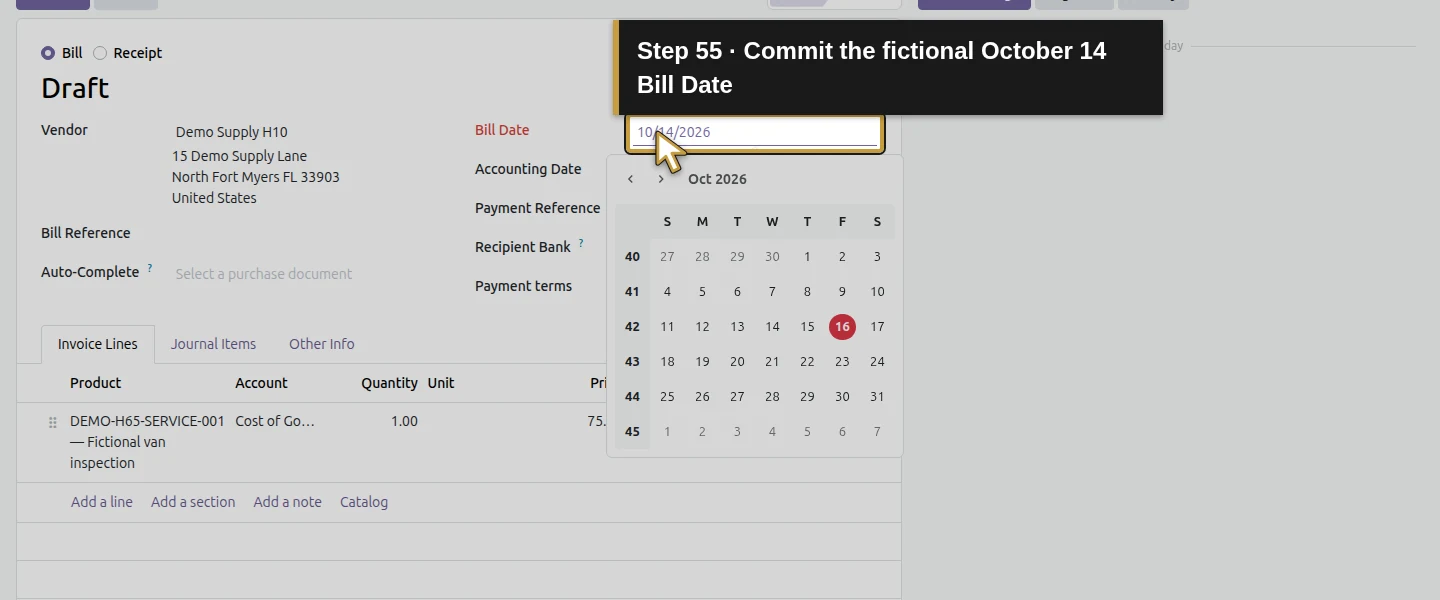
Task: Click the Payment Reference label
Action: point(538,208)
